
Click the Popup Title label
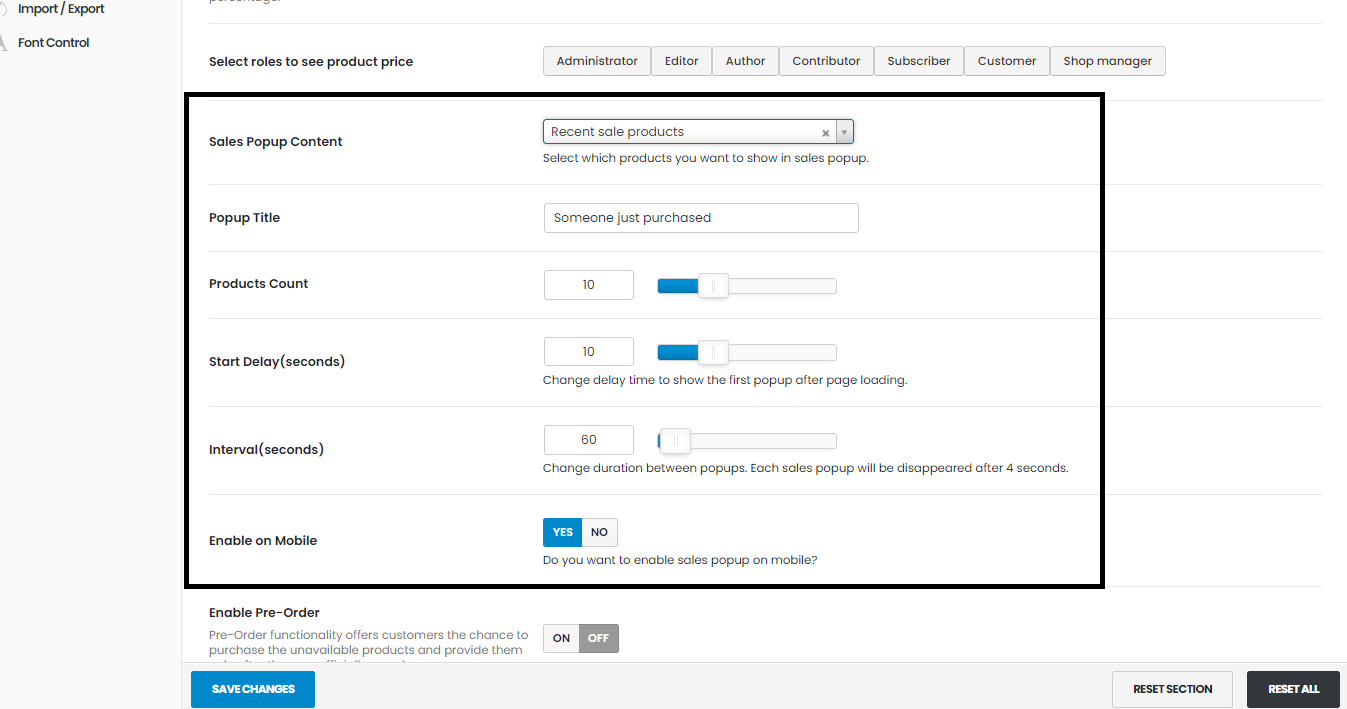[x=244, y=218]
